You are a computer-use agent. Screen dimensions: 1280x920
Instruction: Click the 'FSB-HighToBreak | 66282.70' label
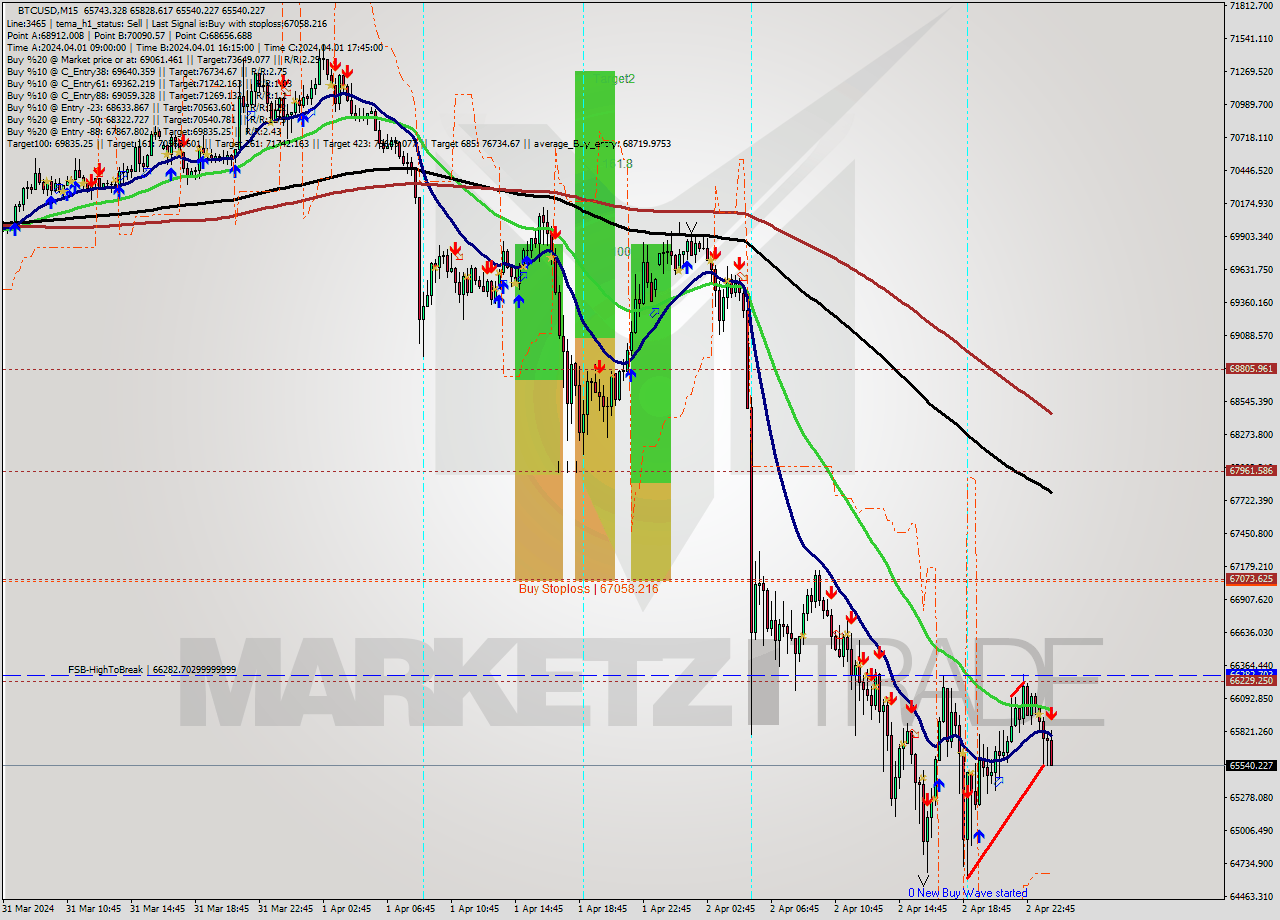click(152, 669)
